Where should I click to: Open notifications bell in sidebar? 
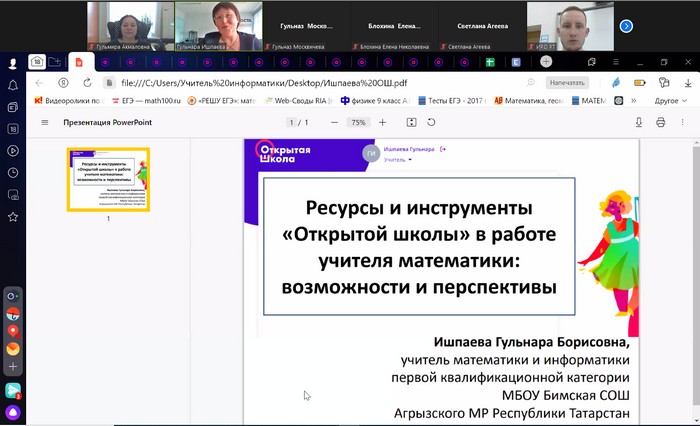pos(12,85)
